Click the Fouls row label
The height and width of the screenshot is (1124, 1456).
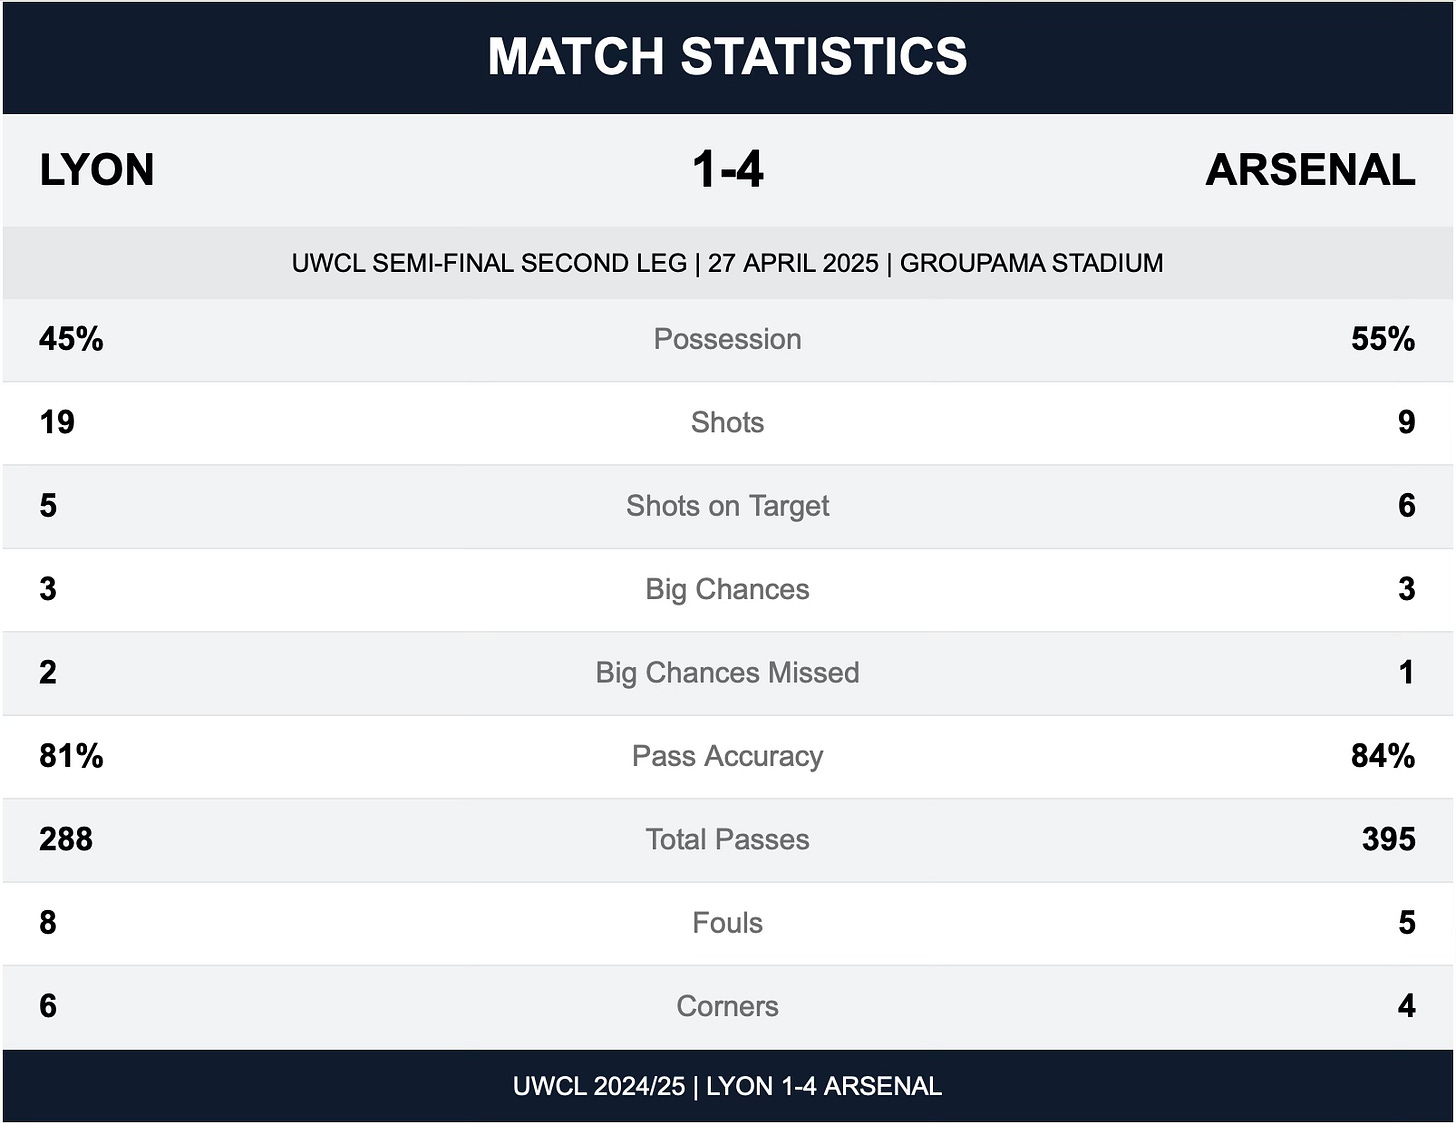coord(727,922)
